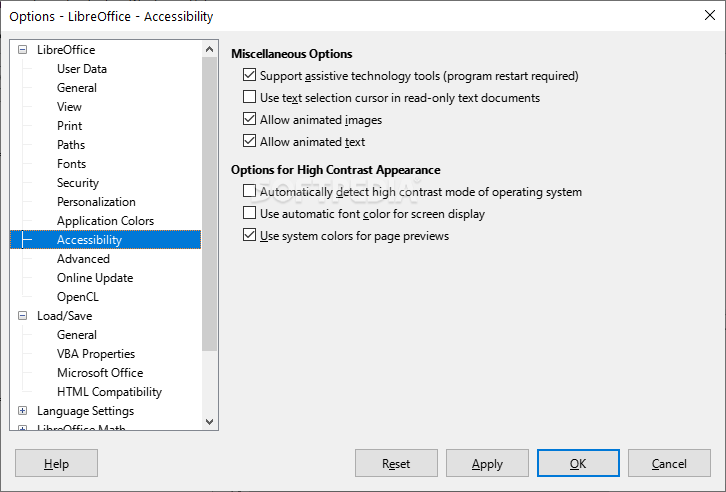Select General under Load/Save
This screenshot has height=492, width=726.
(77, 334)
